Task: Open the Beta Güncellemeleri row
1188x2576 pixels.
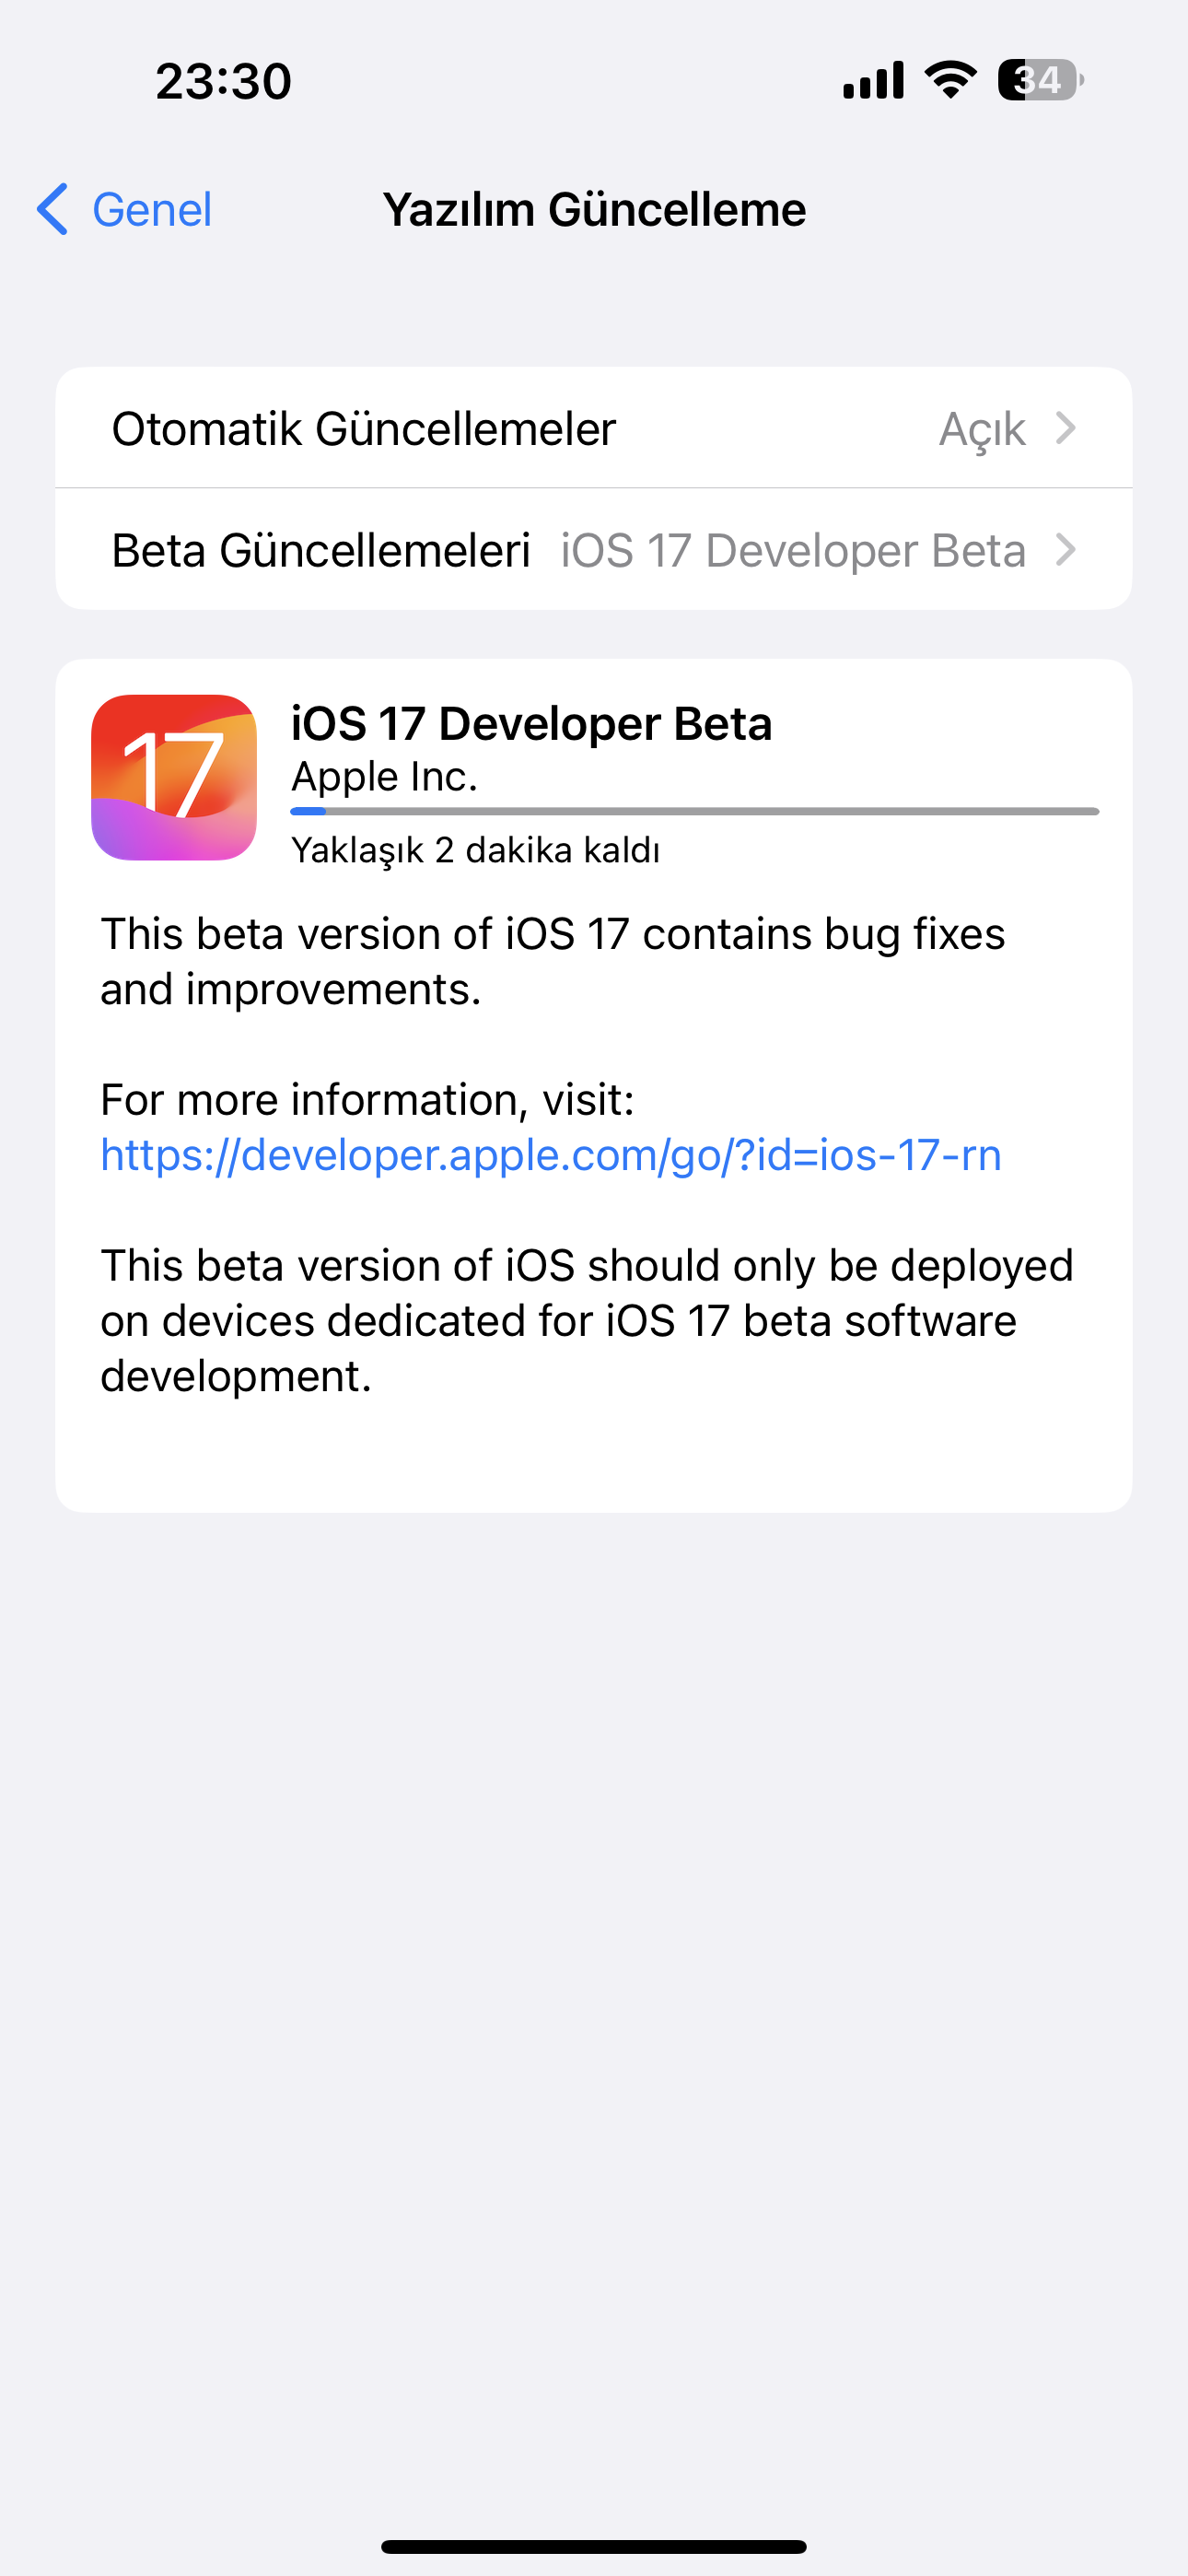Action: point(594,549)
